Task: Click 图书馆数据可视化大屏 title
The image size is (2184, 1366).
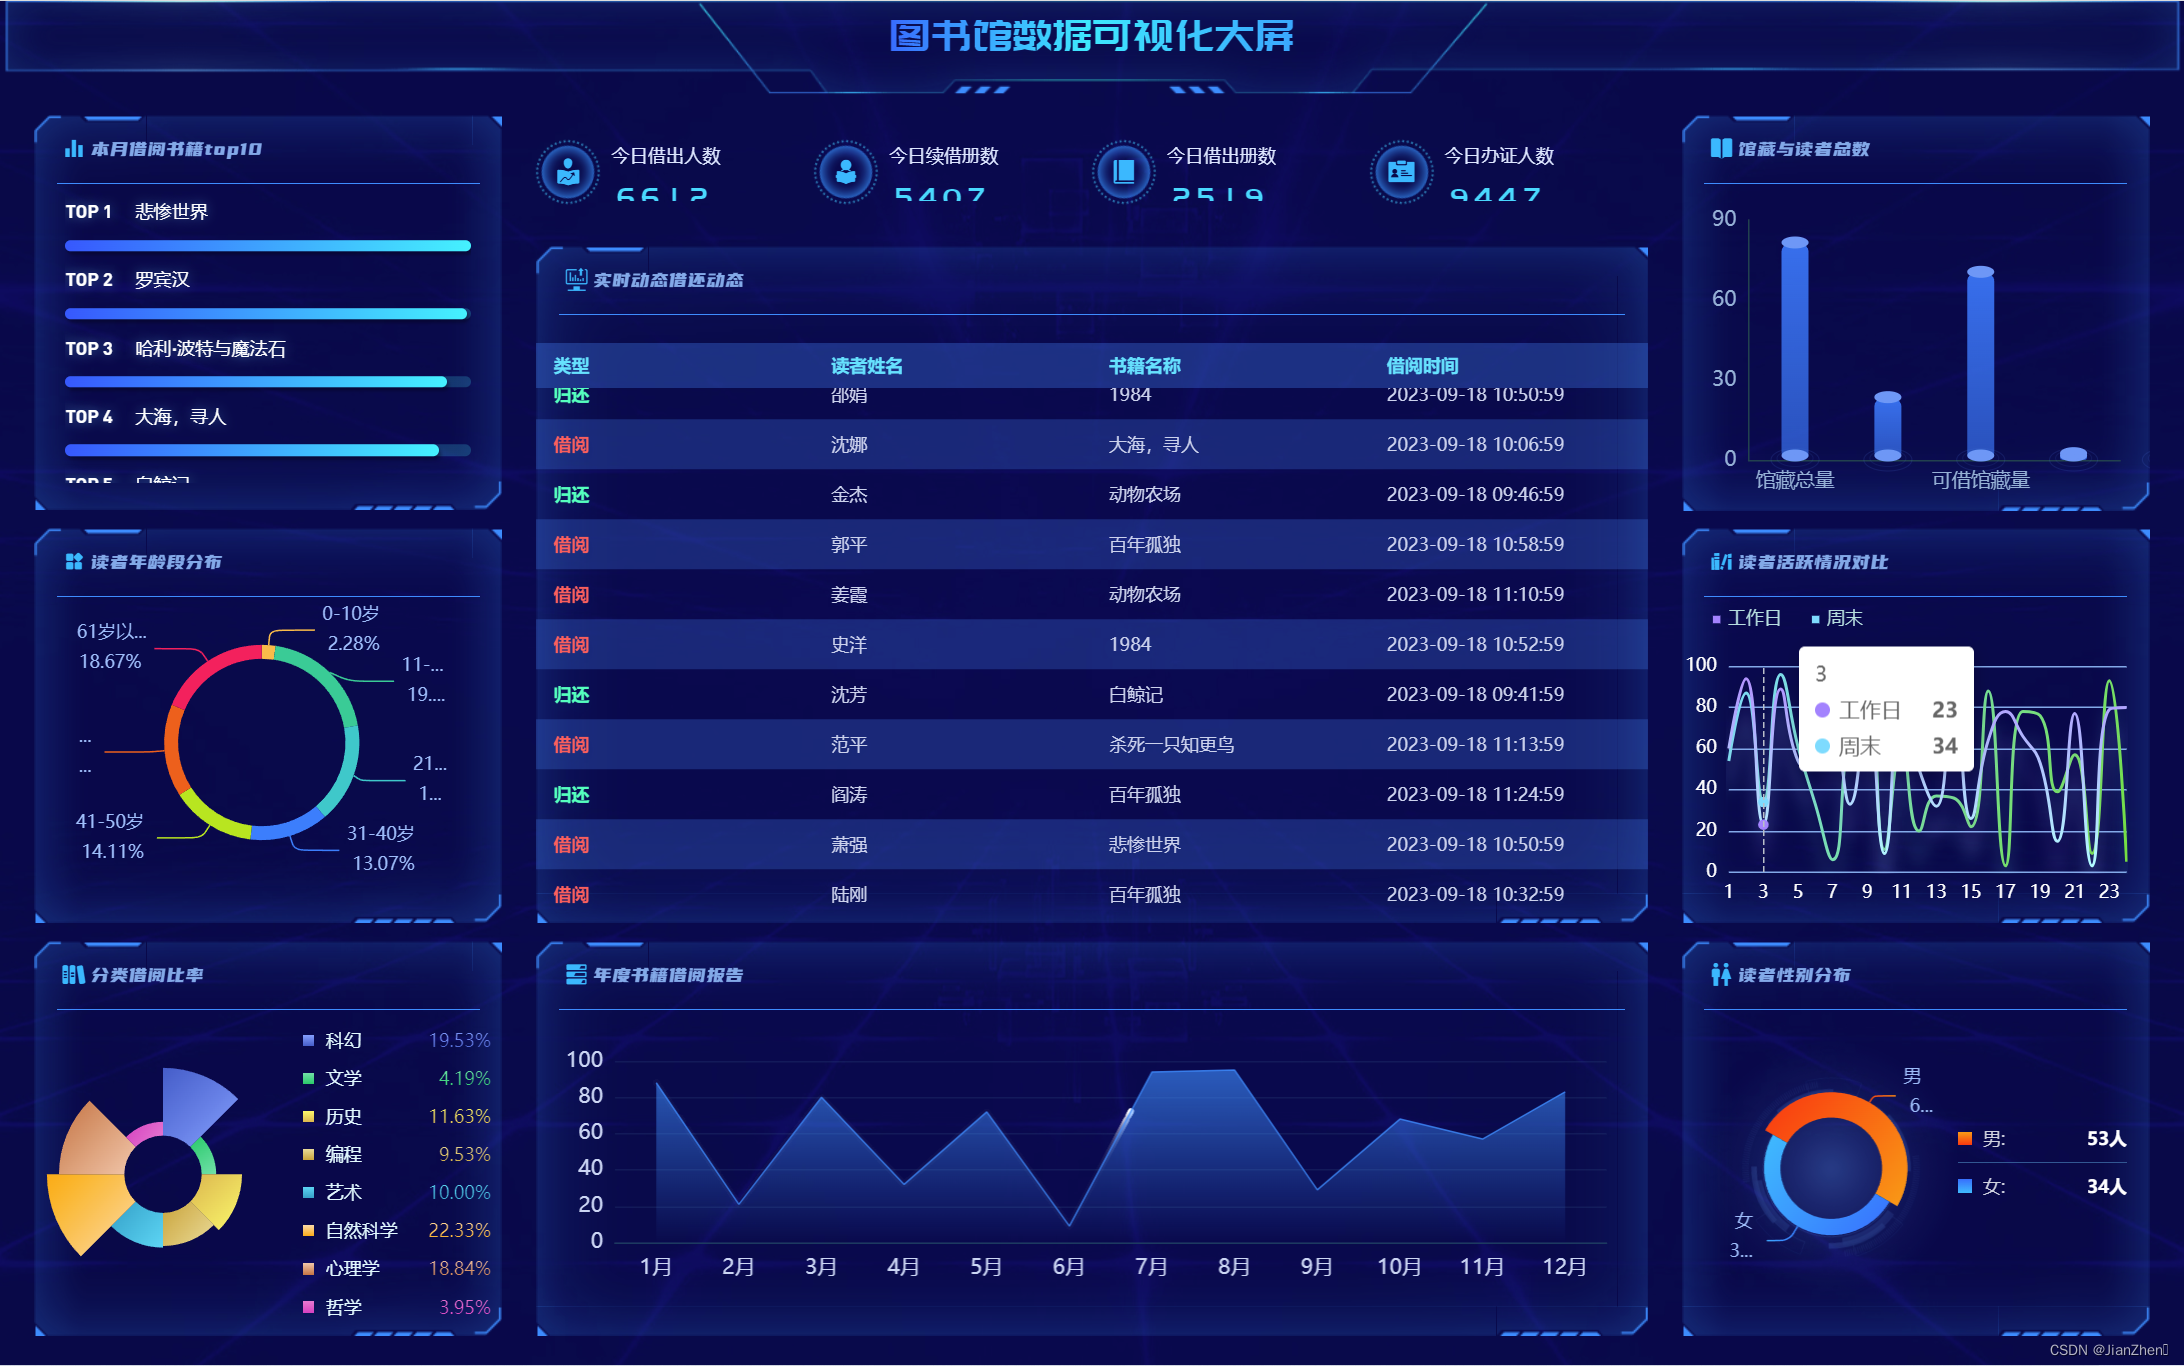Action: [x=1092, y=36]
